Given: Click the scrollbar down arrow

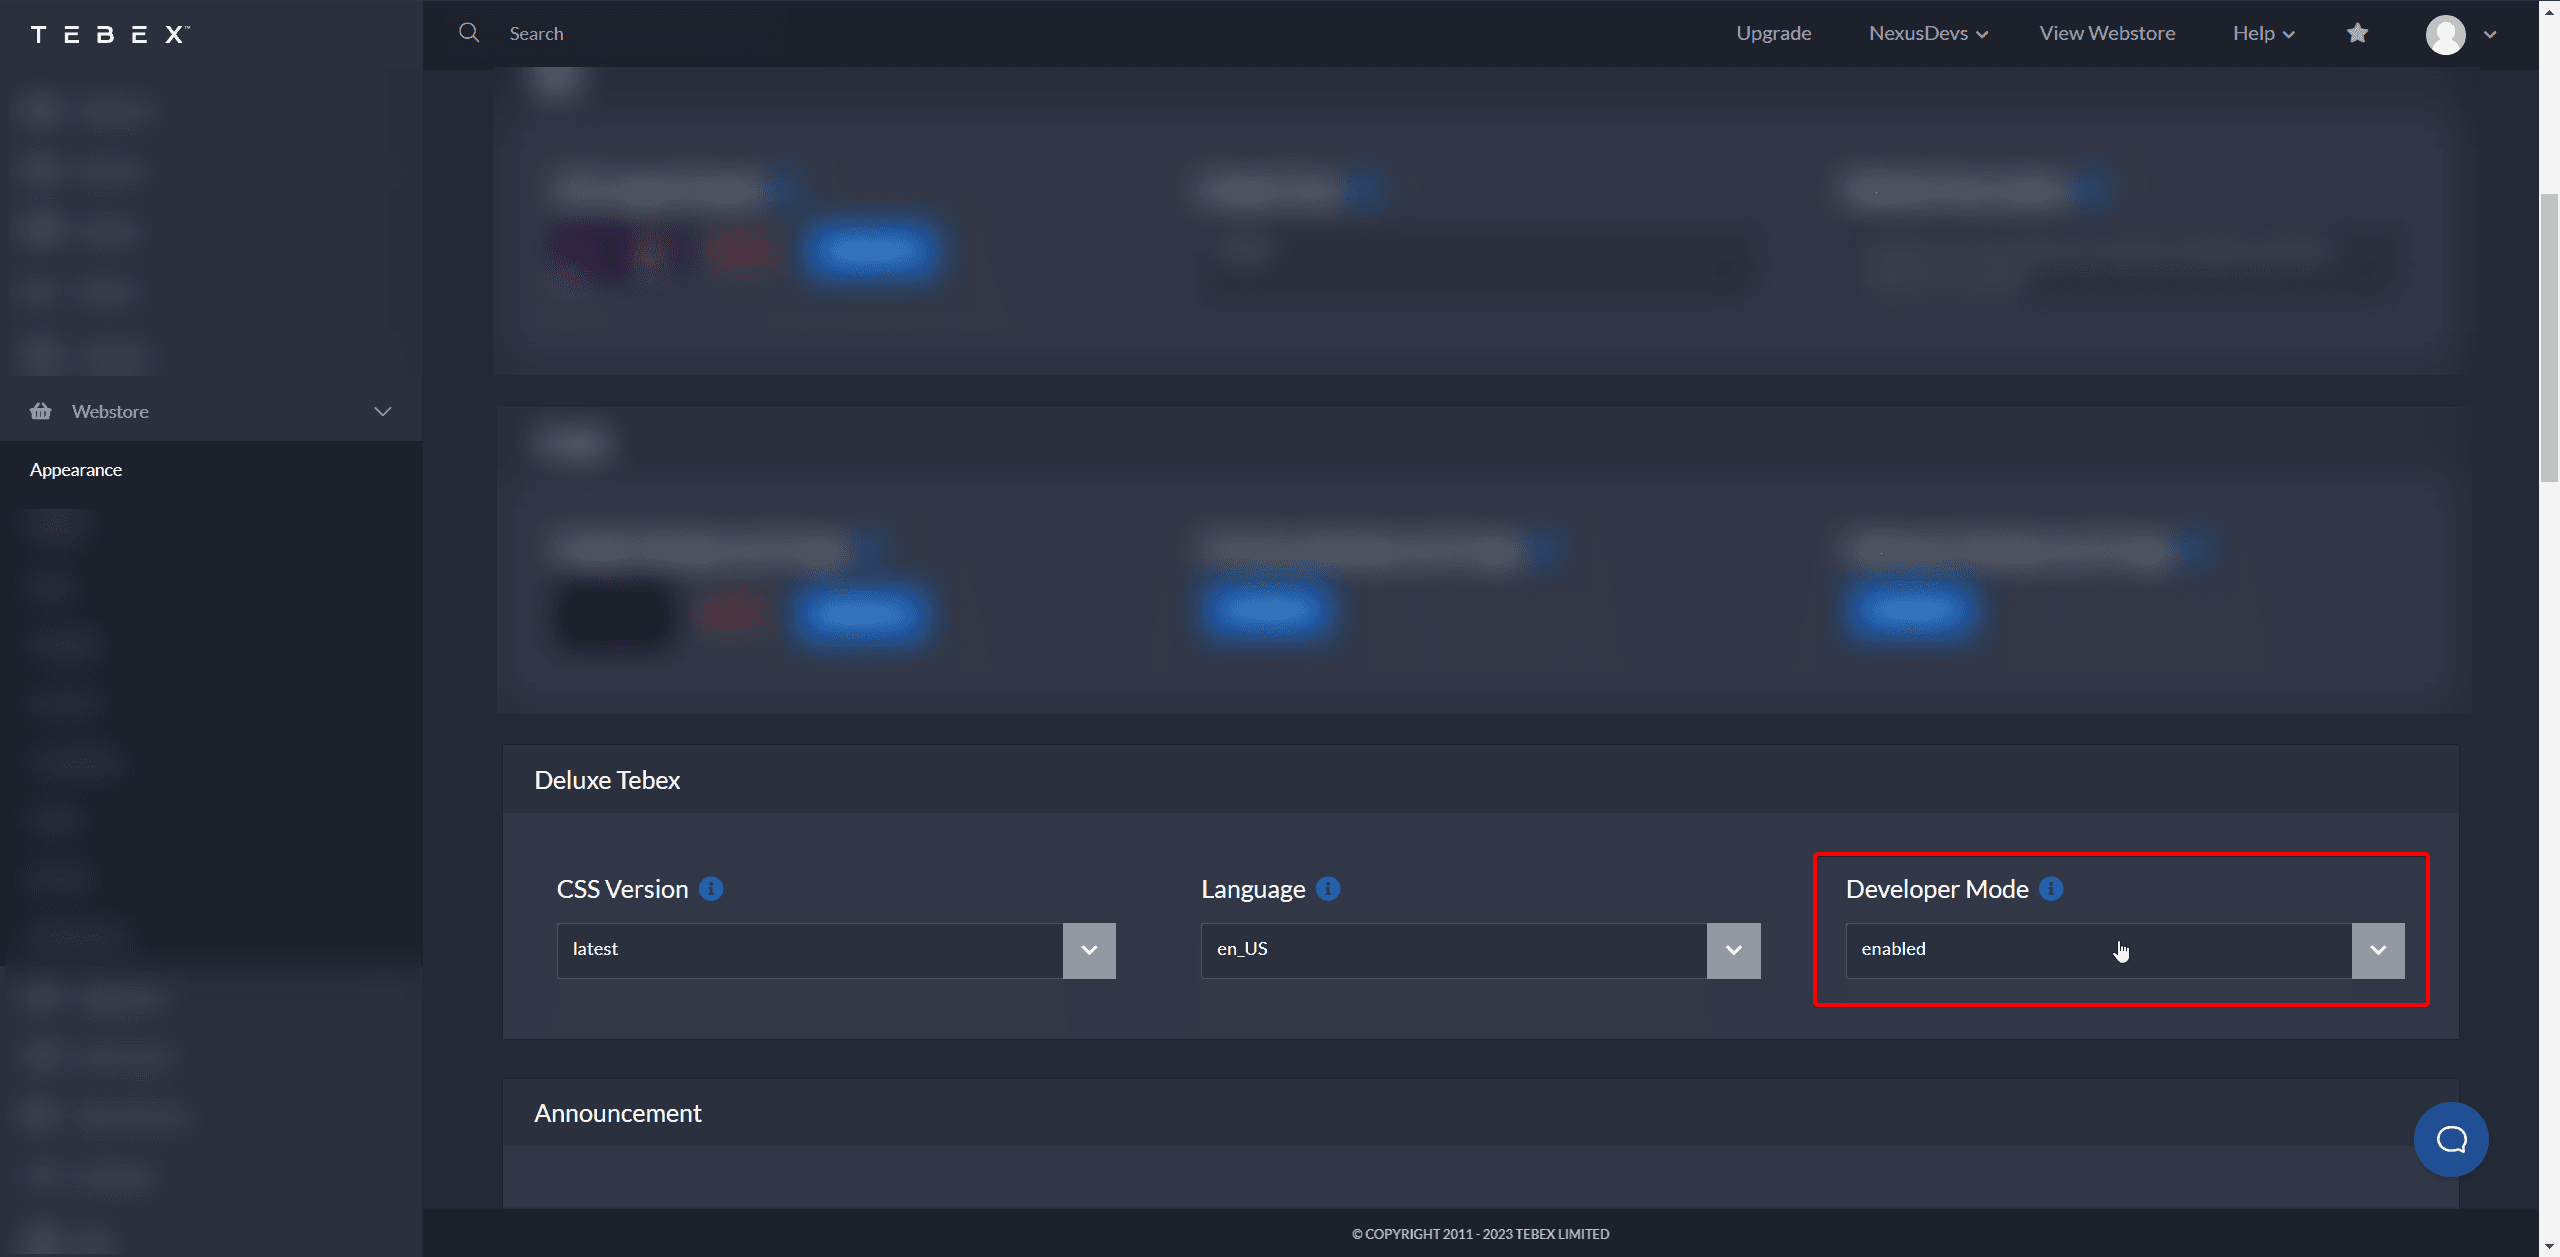Looking at the screenshot, I should 2549,1247.
